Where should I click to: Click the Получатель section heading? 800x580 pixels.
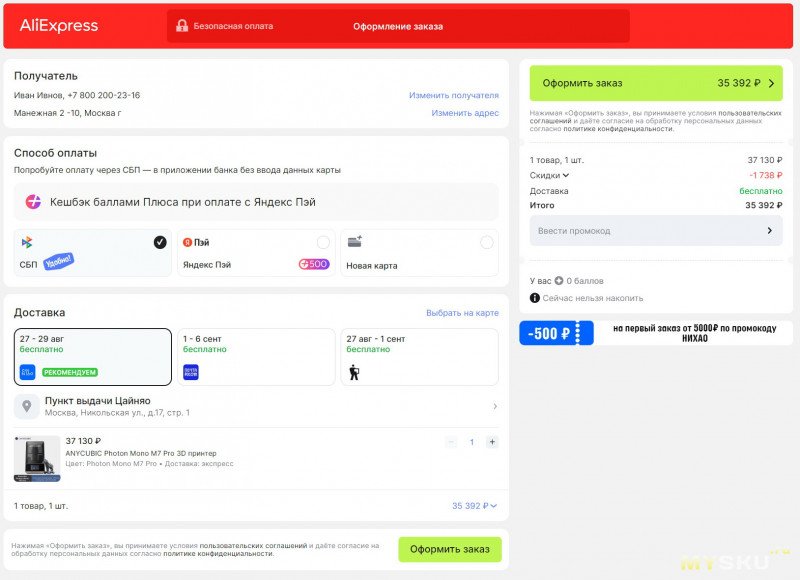[46, 76]
